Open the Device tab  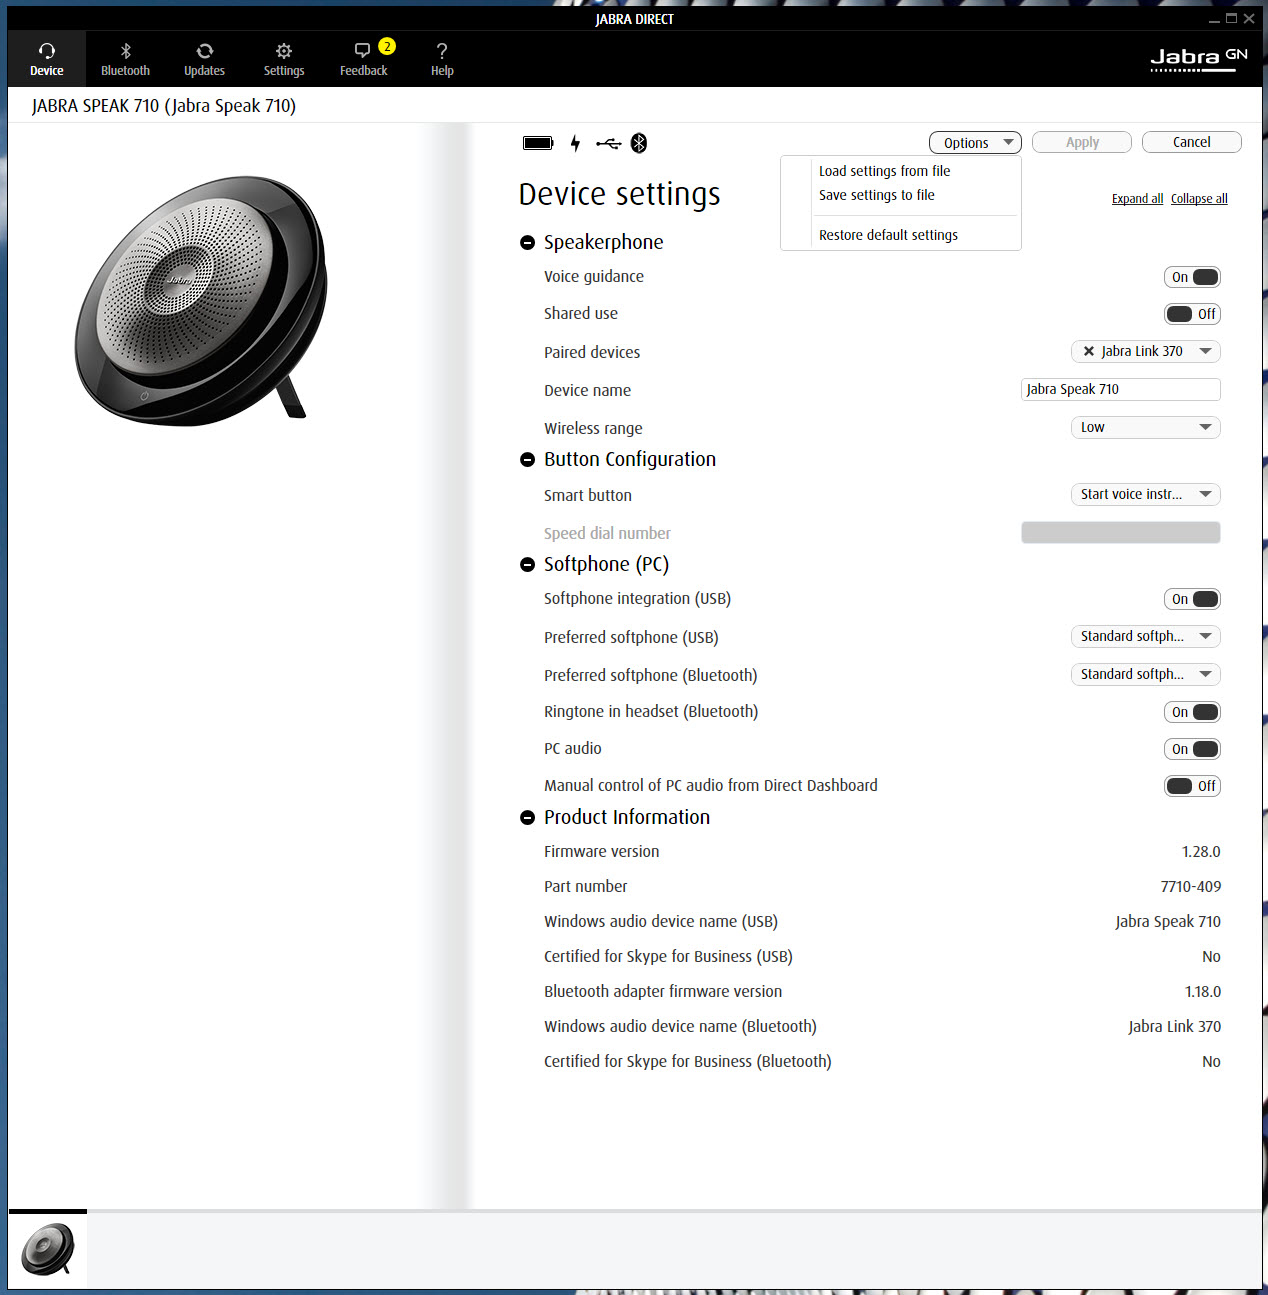(x=46, y=59)
